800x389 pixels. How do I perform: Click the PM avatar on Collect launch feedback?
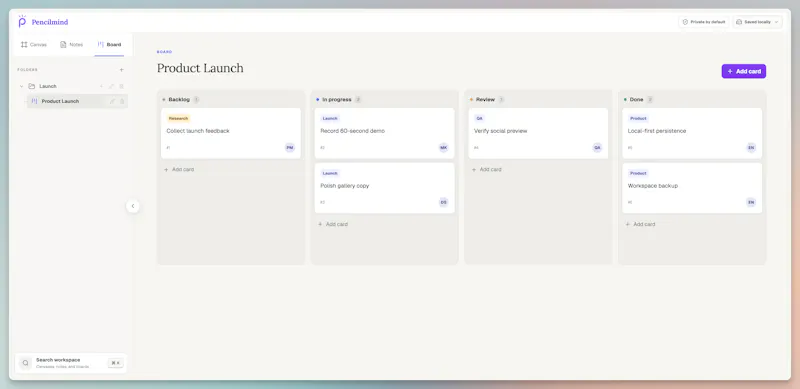pyautogui.click(x=290, y=148)
